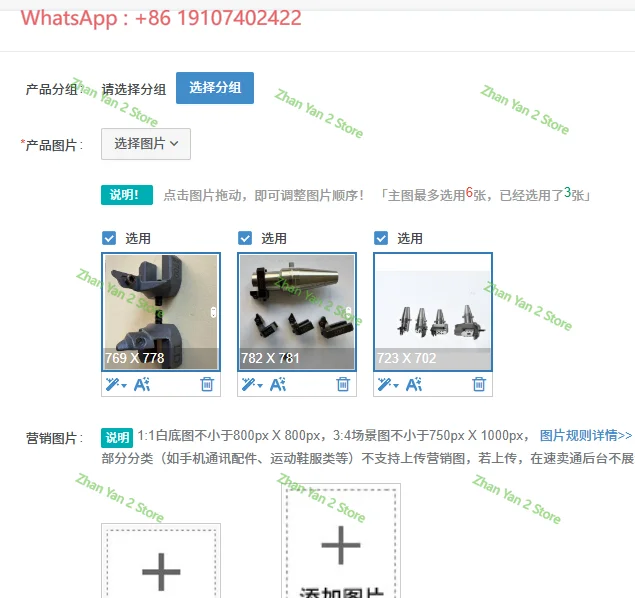Click the first marketing image plus placeholder
Viewport: 635px width, 598px height.
161,561
